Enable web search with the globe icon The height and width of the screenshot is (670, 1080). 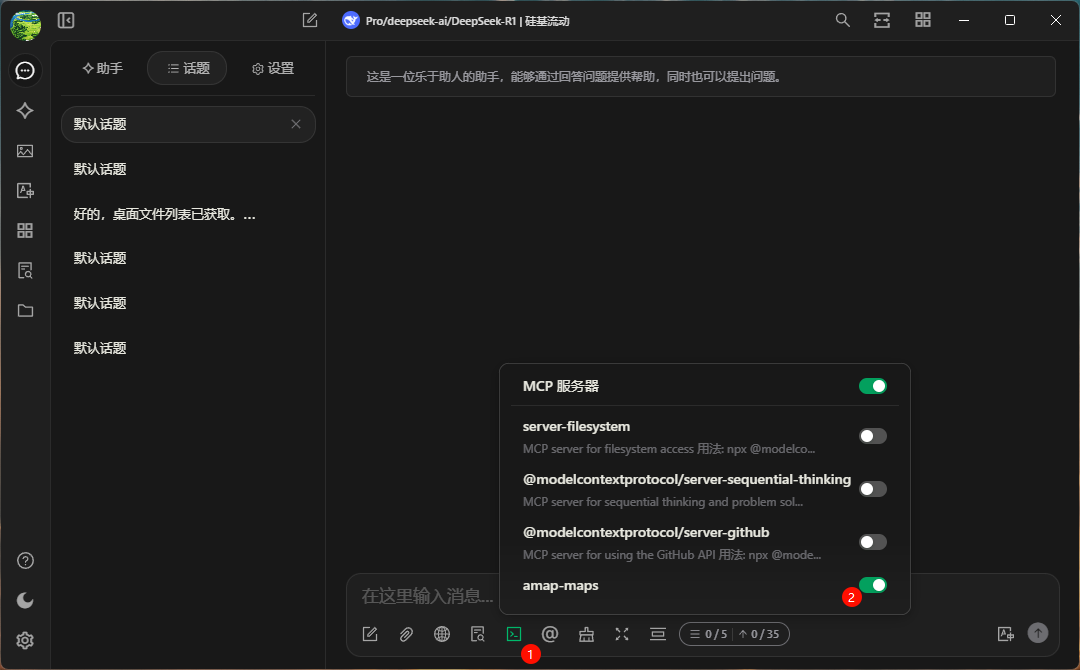pyautogui.click(x=442, y=634)
